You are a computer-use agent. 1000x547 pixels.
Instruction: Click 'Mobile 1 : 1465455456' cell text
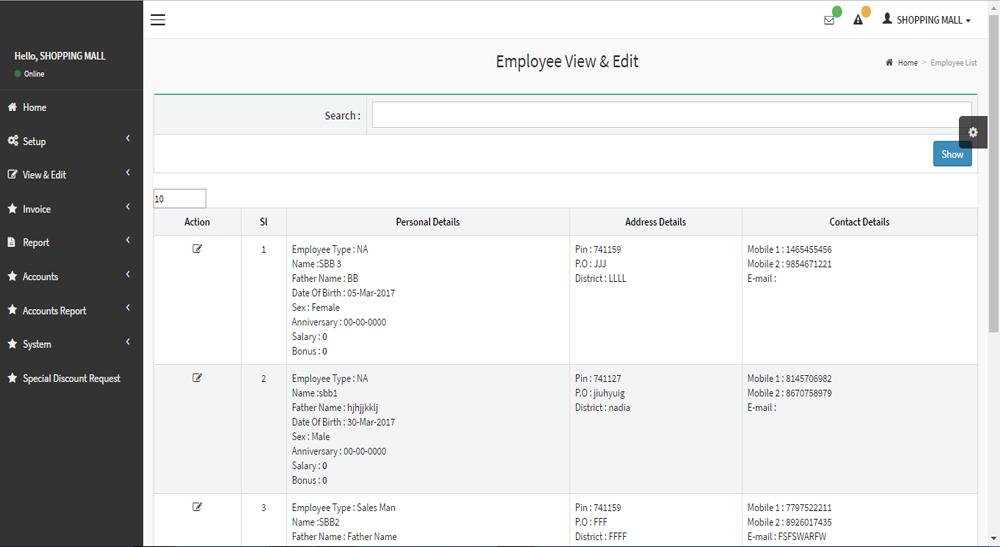790,249
